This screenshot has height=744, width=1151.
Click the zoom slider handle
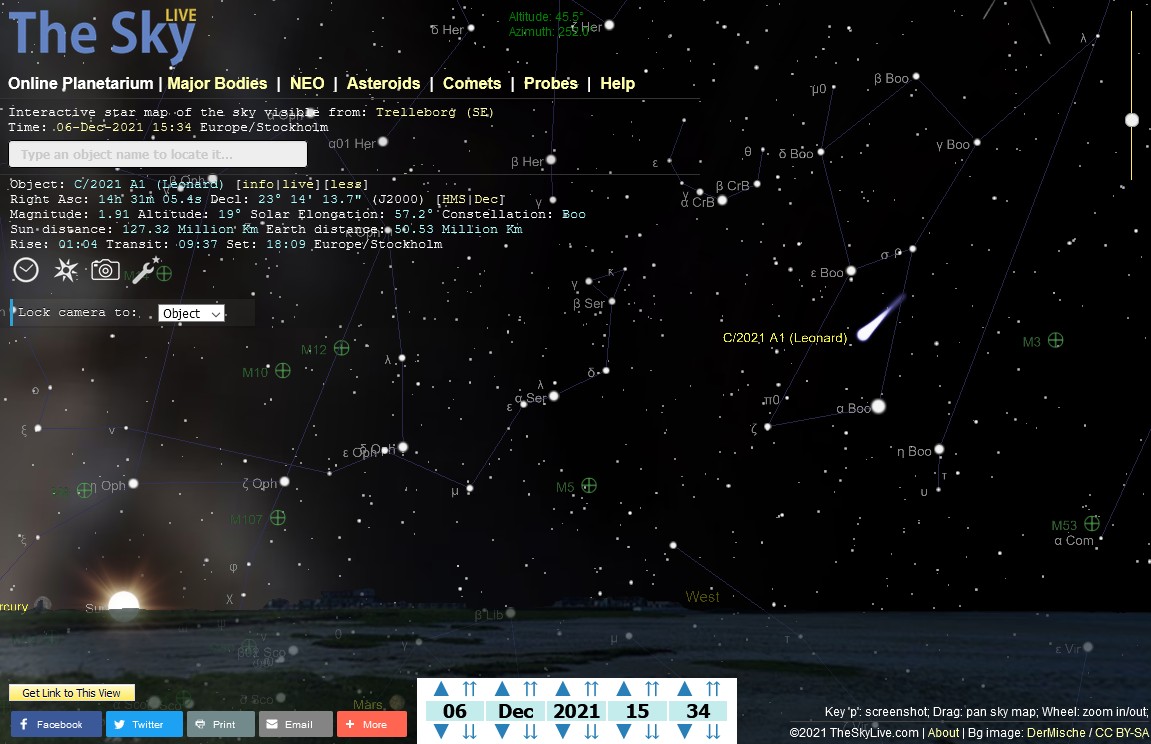[1132, 120]
